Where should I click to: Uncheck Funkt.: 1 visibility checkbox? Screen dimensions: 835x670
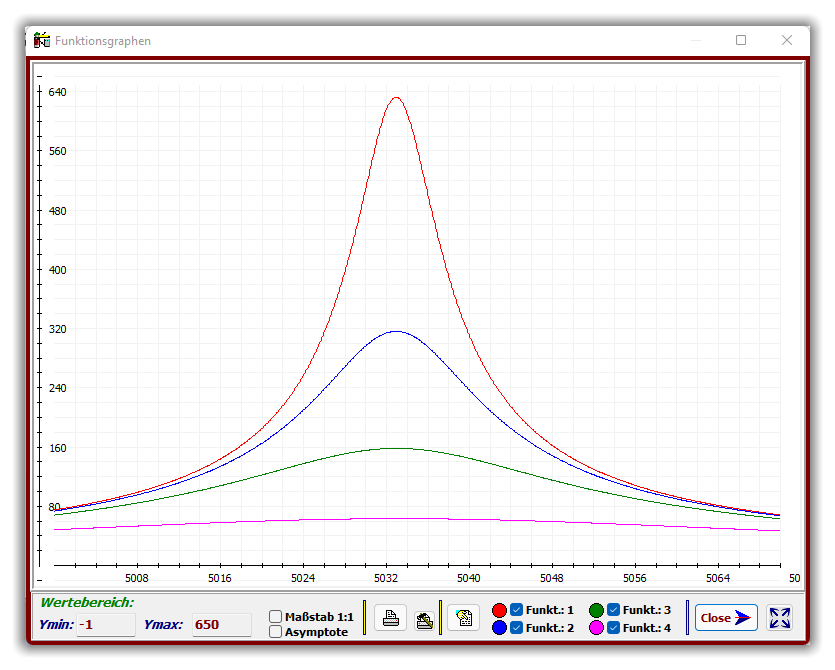517,610
